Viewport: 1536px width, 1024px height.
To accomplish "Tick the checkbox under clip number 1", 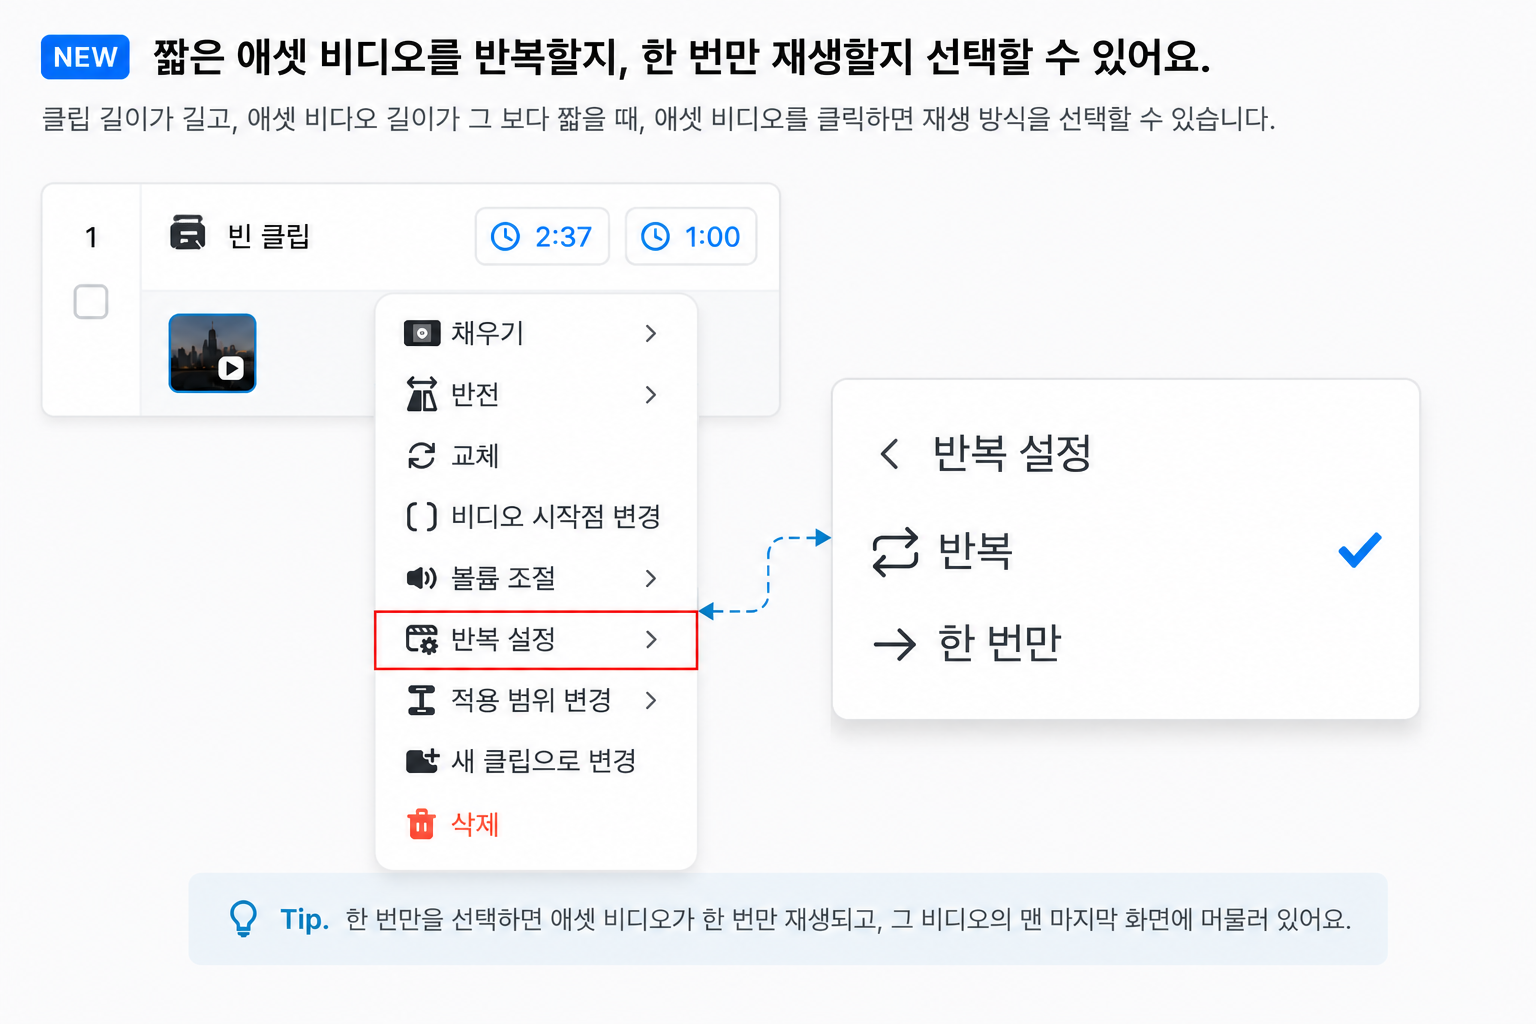I will click(x=91, y=302).
